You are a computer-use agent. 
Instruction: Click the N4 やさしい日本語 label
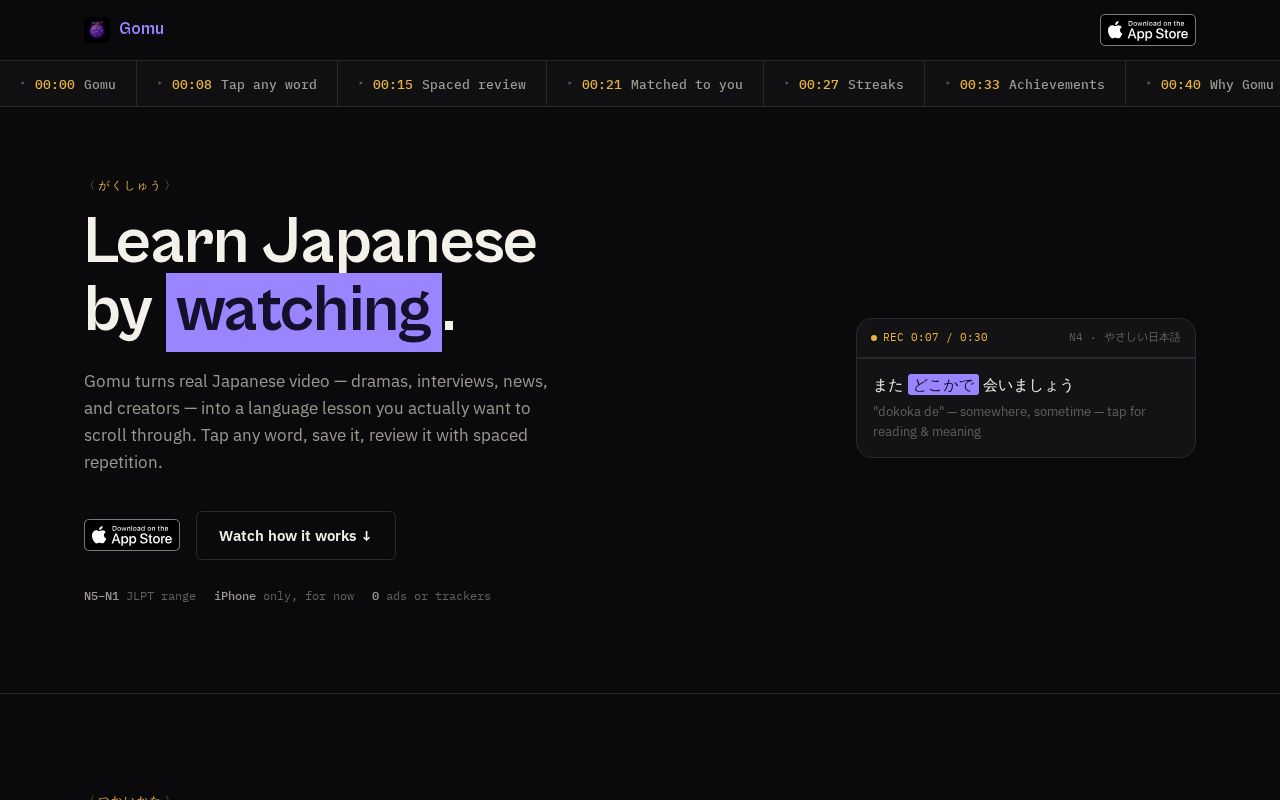coord(1124,338)
